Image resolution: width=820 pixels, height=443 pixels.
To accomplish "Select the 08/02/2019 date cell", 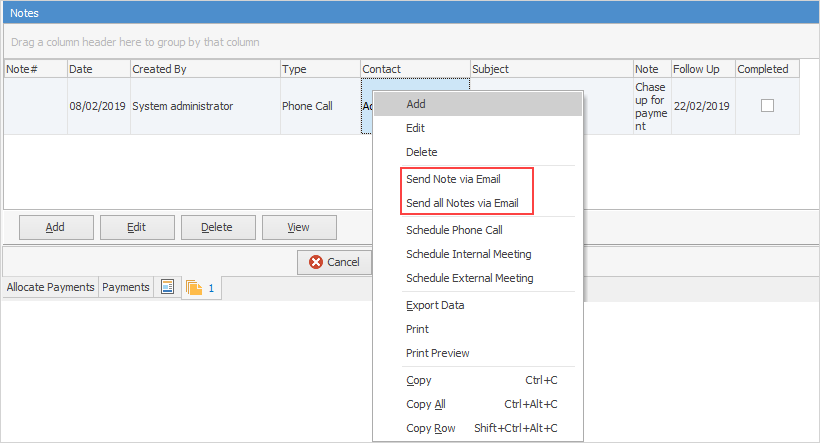I will point(99,106).
